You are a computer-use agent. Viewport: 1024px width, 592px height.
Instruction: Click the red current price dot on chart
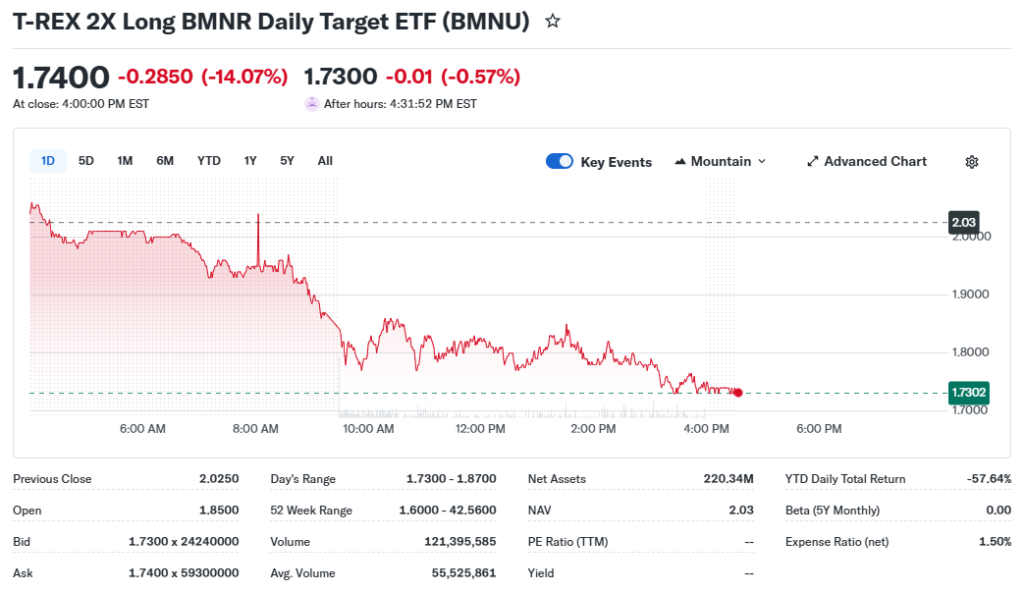pyautogui.click(x=738, y=393)
